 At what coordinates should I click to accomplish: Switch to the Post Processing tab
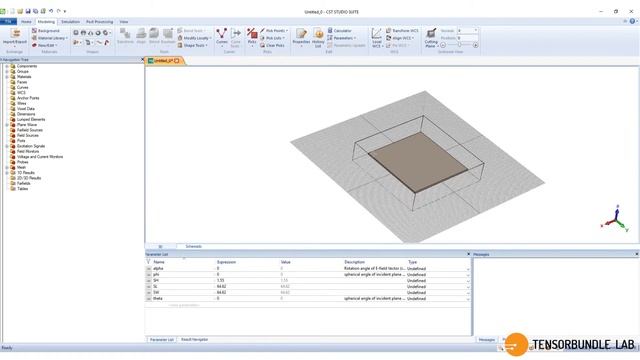tap(99, 22)
